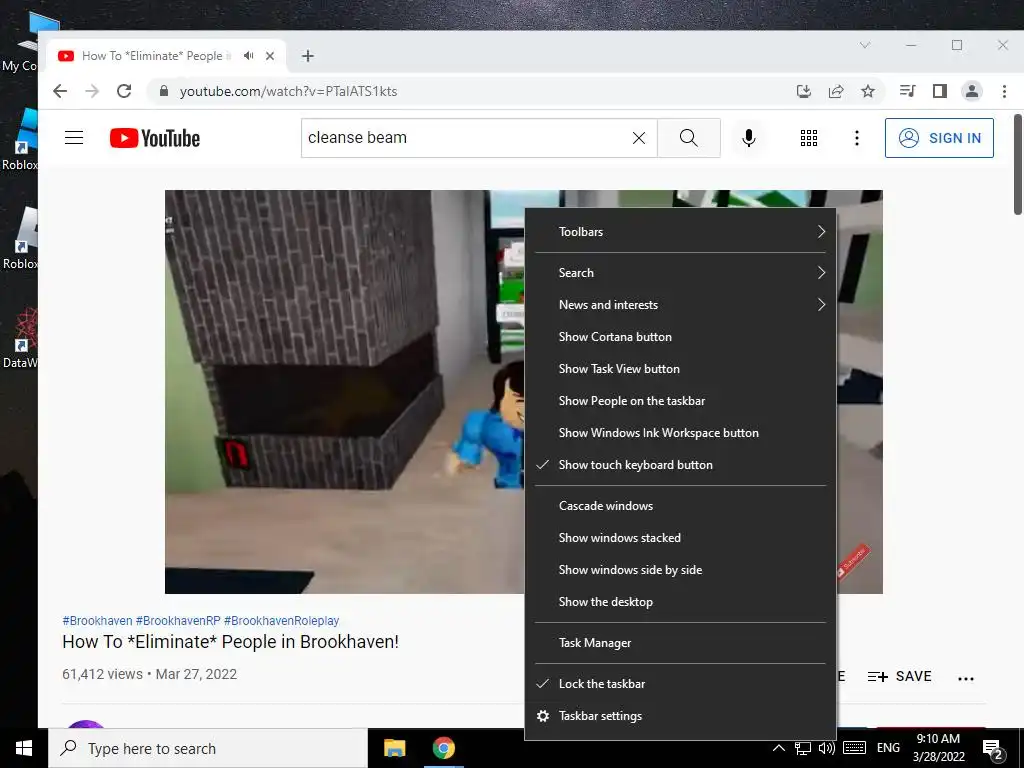1024x768 pixels.
Task: Click the install app icon in address bar
Action: pos(804,91)
